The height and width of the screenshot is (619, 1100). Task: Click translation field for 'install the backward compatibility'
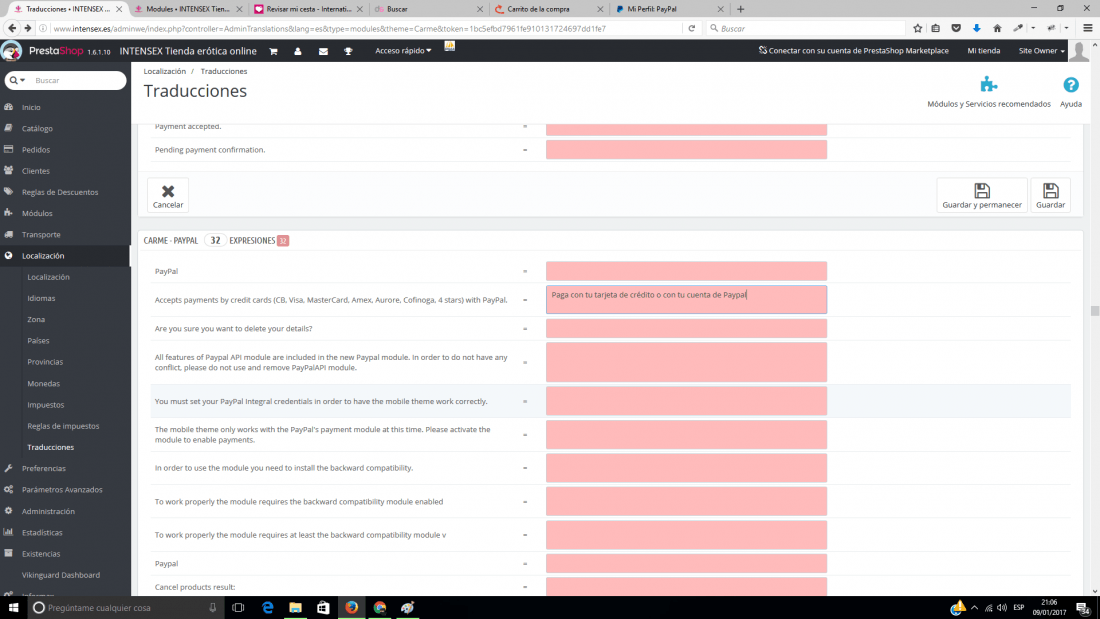[686, 468]
